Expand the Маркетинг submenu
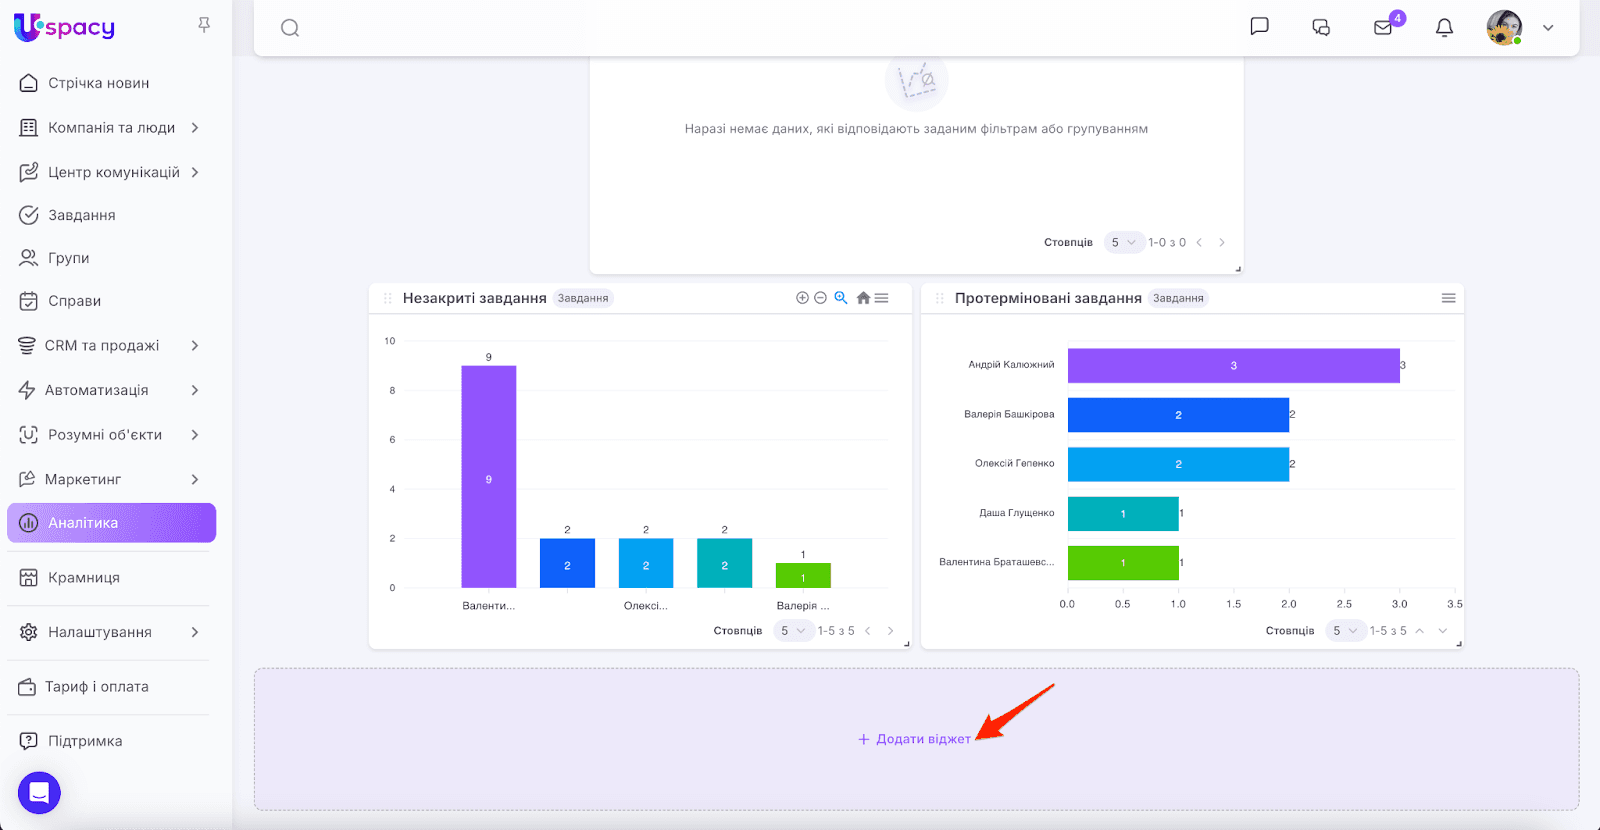The image size is (1600, 830). (x=195, y=480)
